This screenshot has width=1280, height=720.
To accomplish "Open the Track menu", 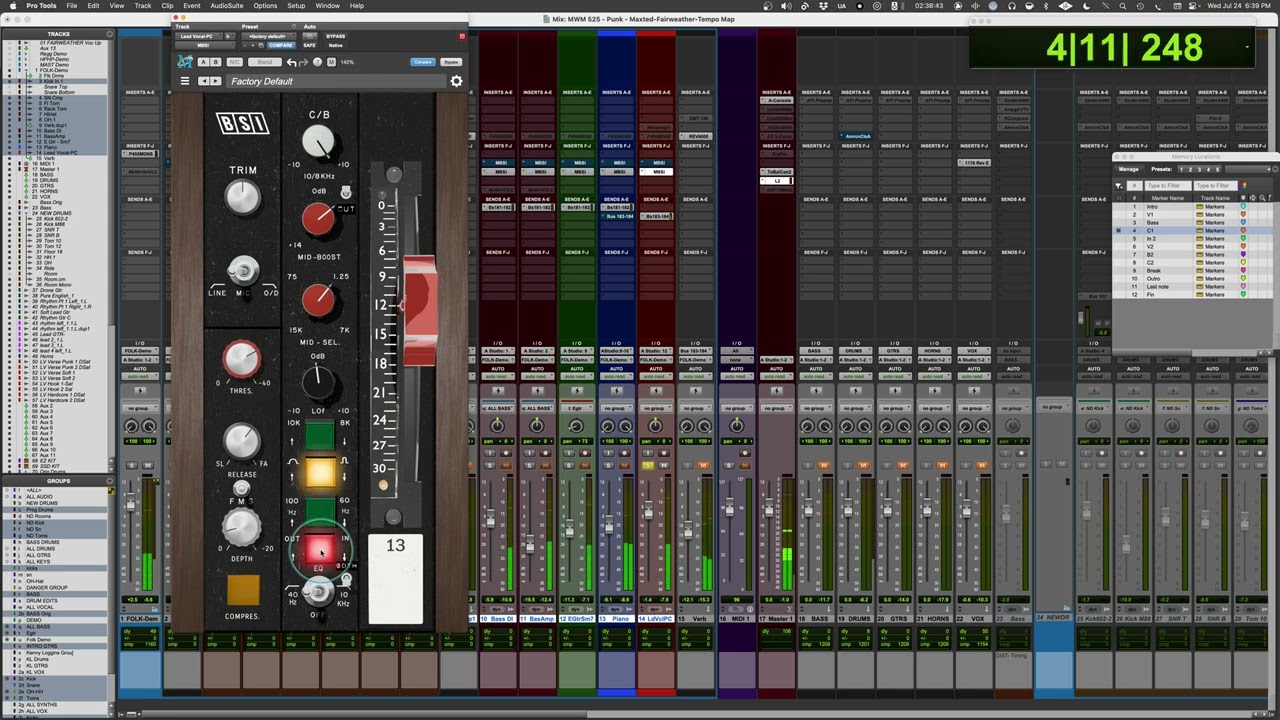I will pyautogui.click(x=143, y=6).
